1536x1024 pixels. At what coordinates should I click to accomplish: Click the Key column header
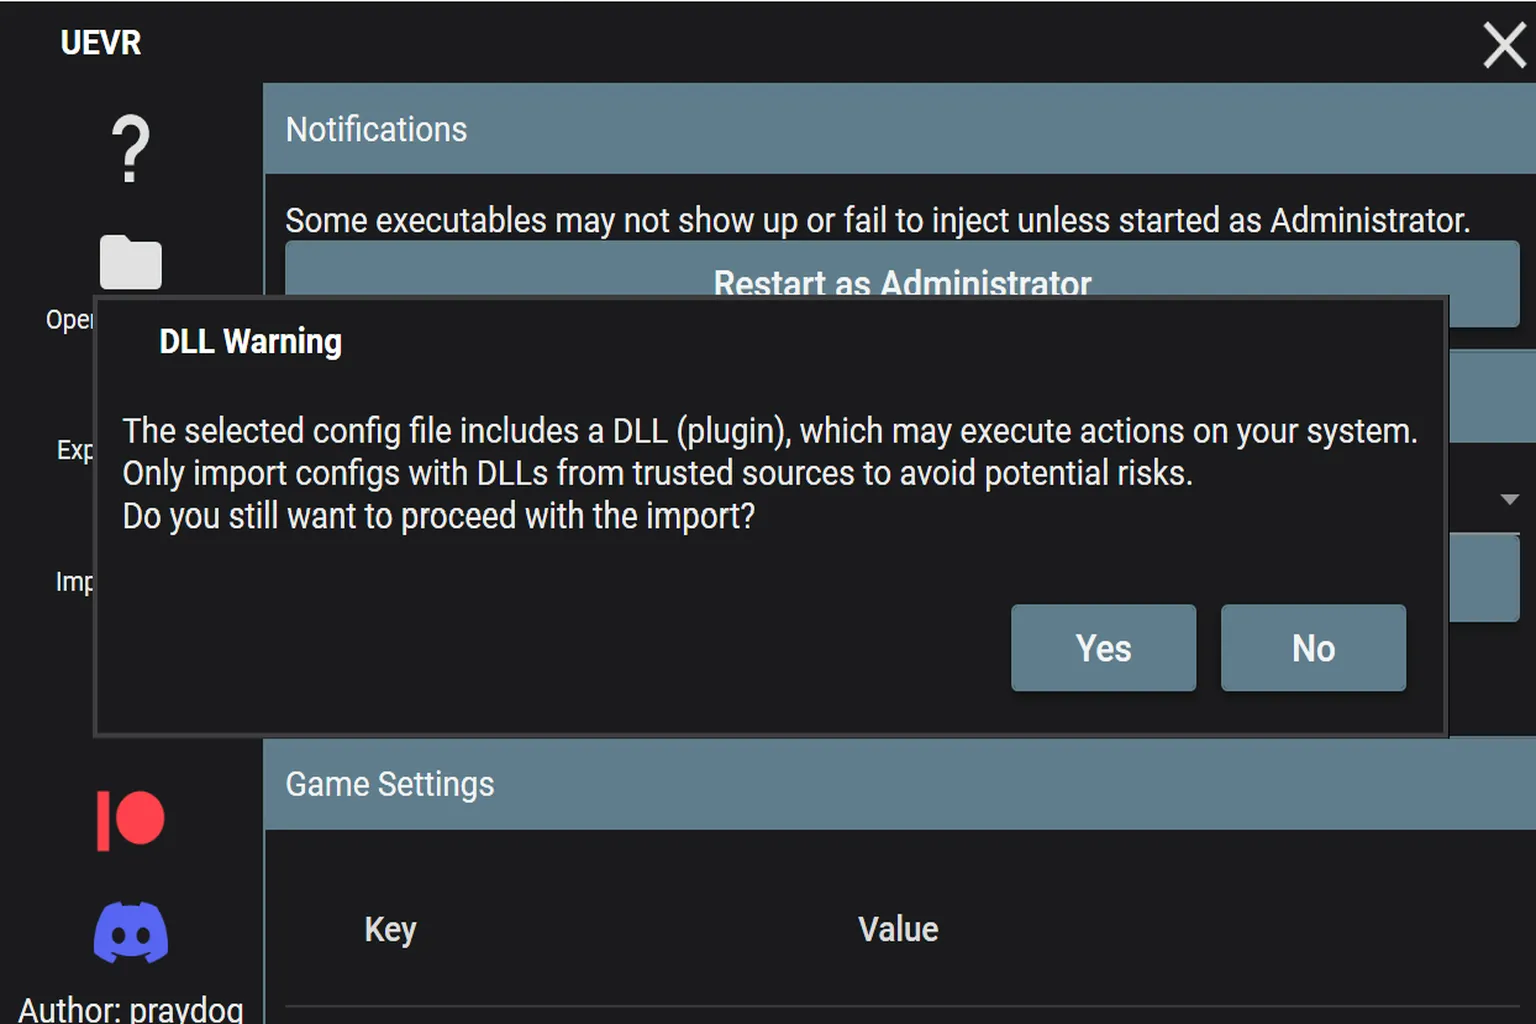[x=390, y=929]
